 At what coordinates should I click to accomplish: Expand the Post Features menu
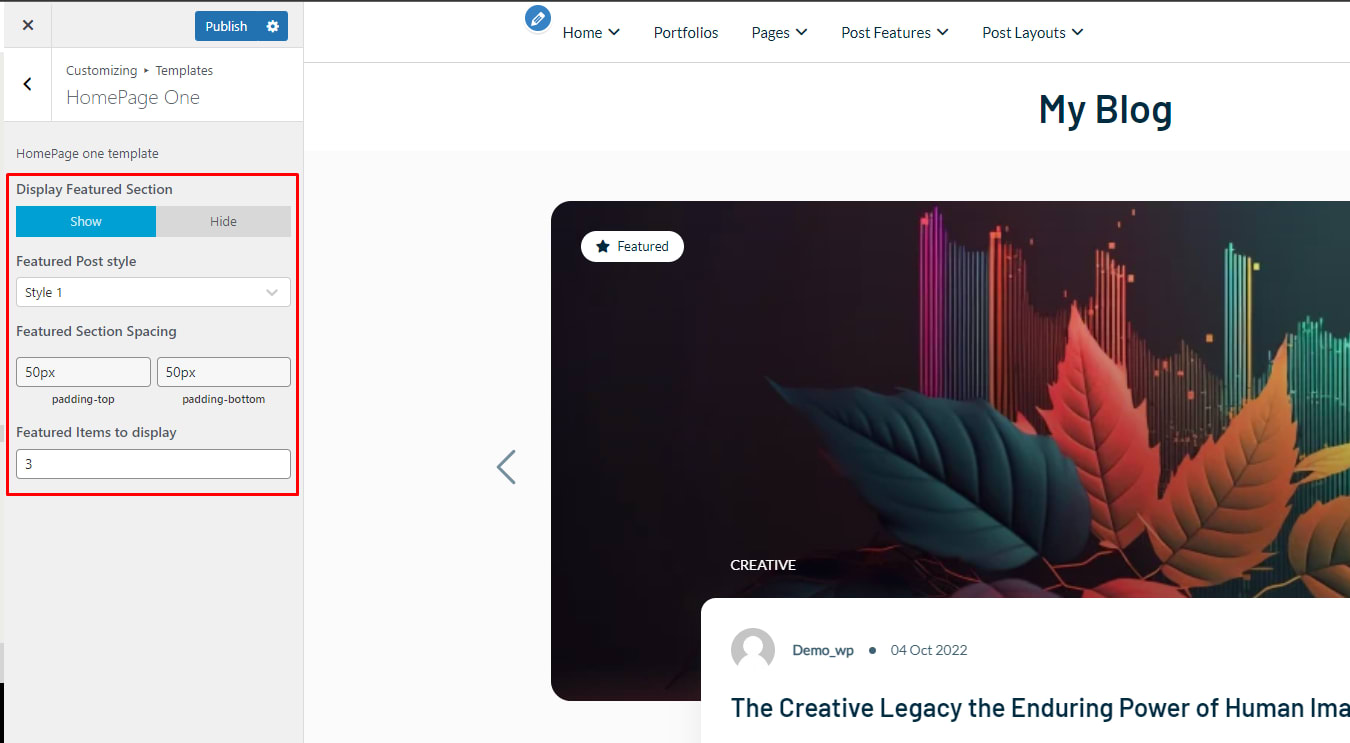click(895, 33)
